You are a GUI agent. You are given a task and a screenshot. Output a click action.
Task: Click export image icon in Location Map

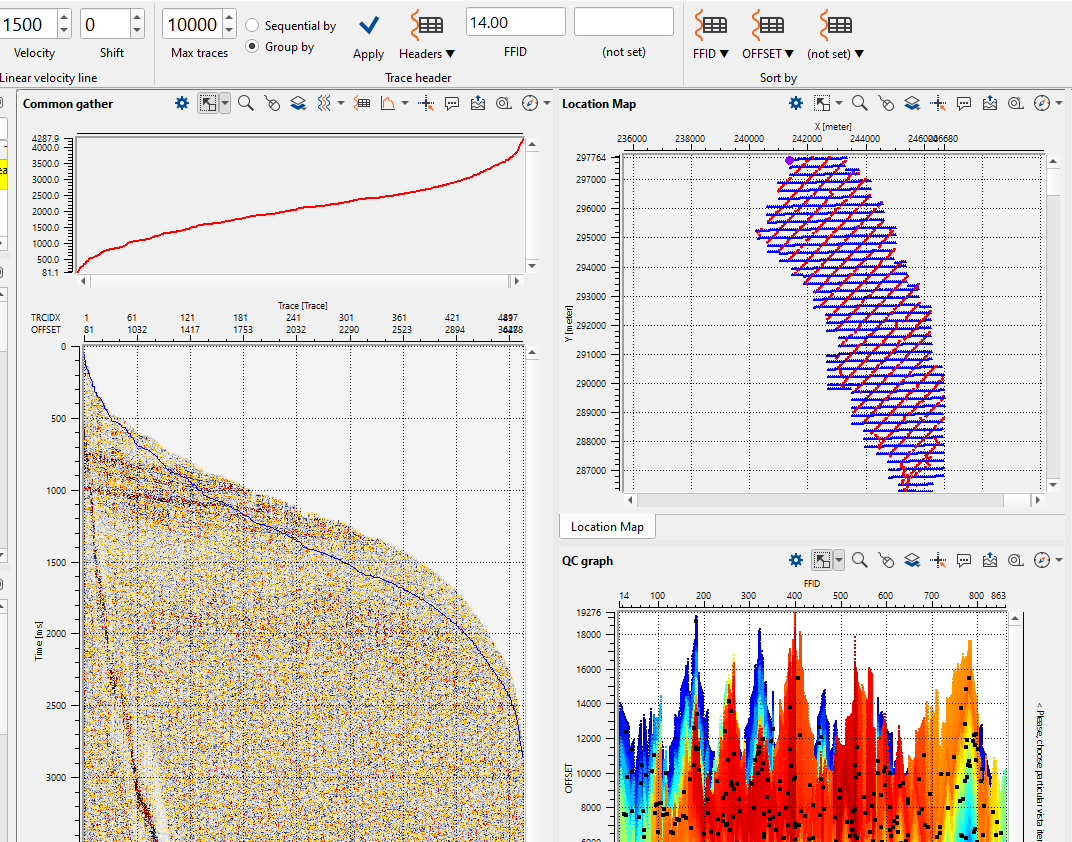point(990,103)
